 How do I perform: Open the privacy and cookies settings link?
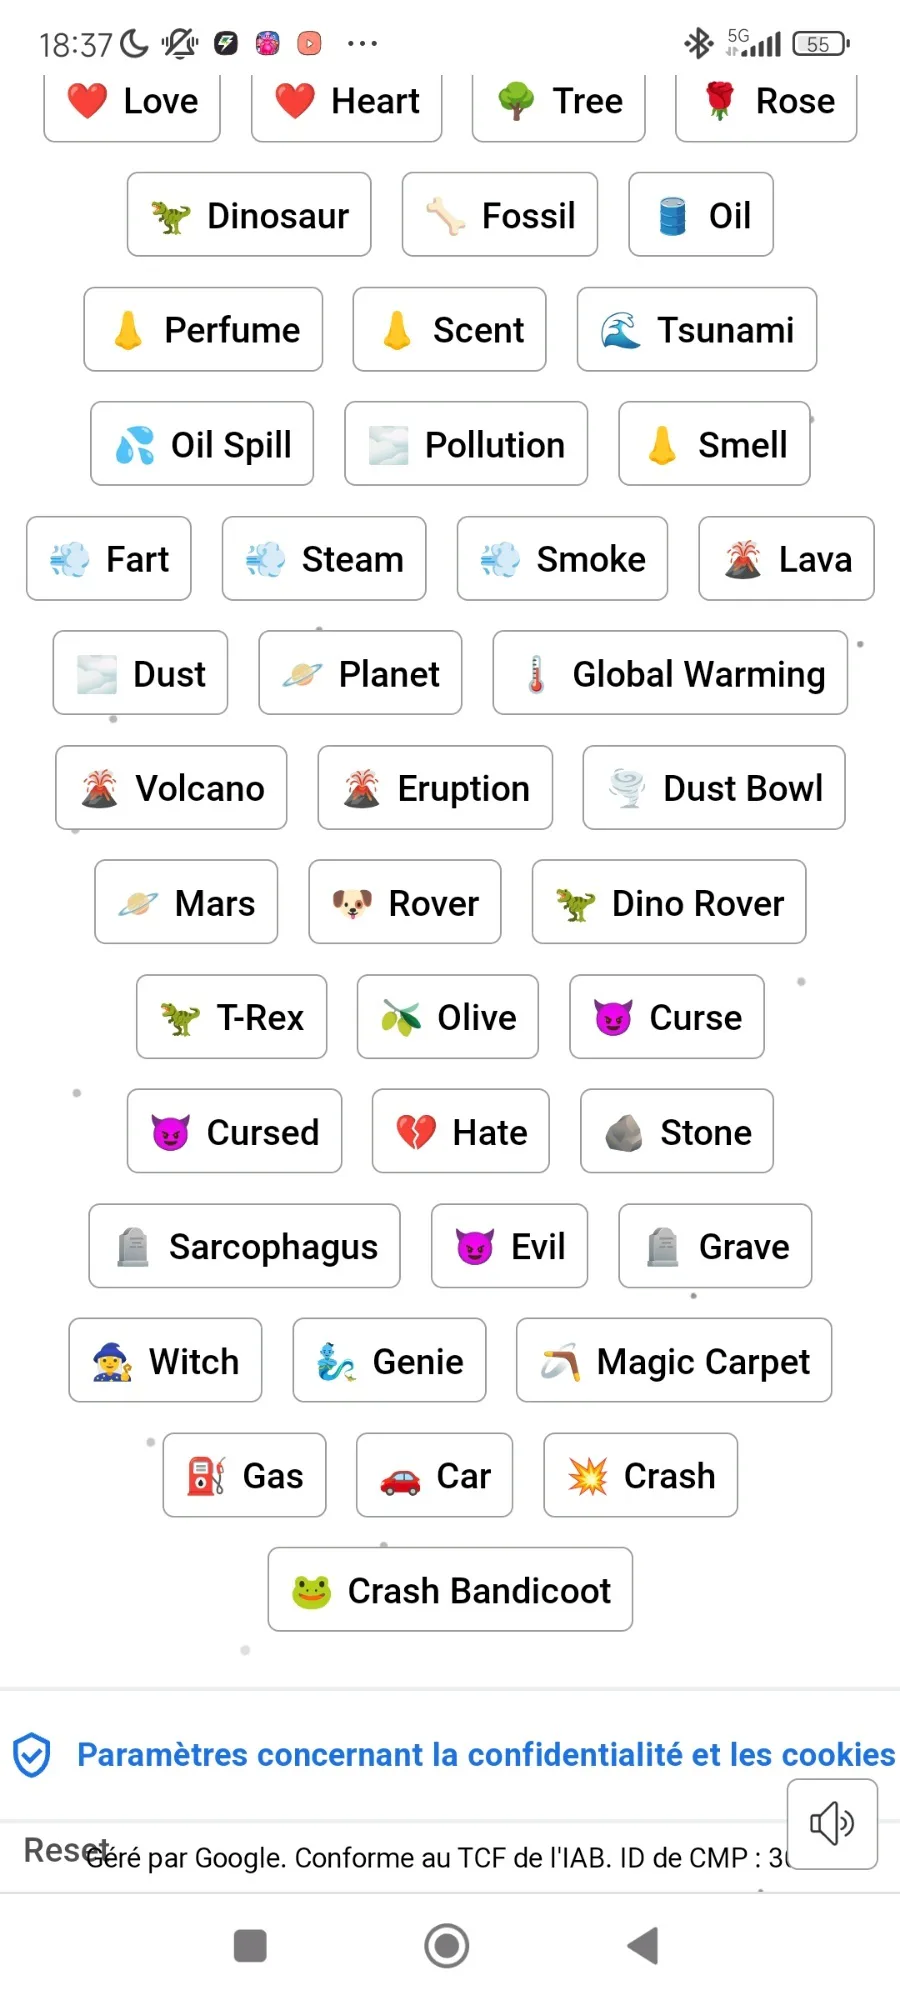coord(486,1754)
